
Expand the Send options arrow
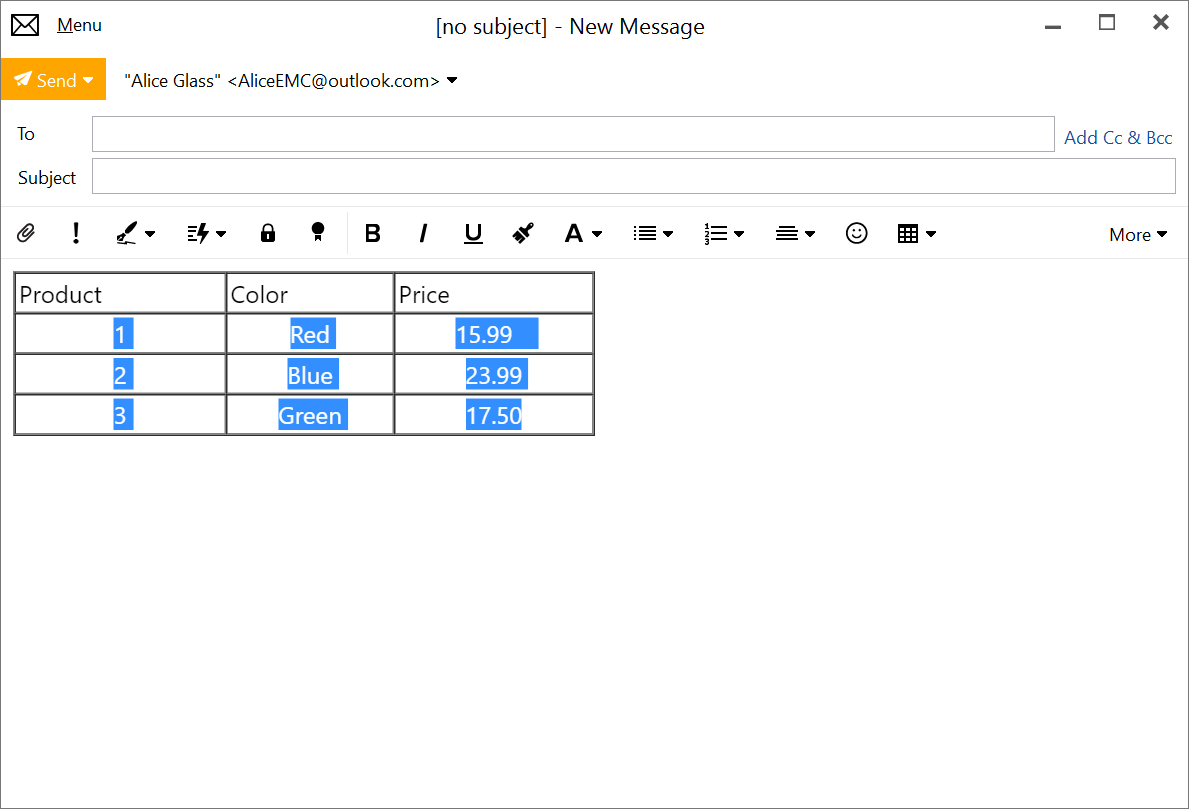pos(89,80)
